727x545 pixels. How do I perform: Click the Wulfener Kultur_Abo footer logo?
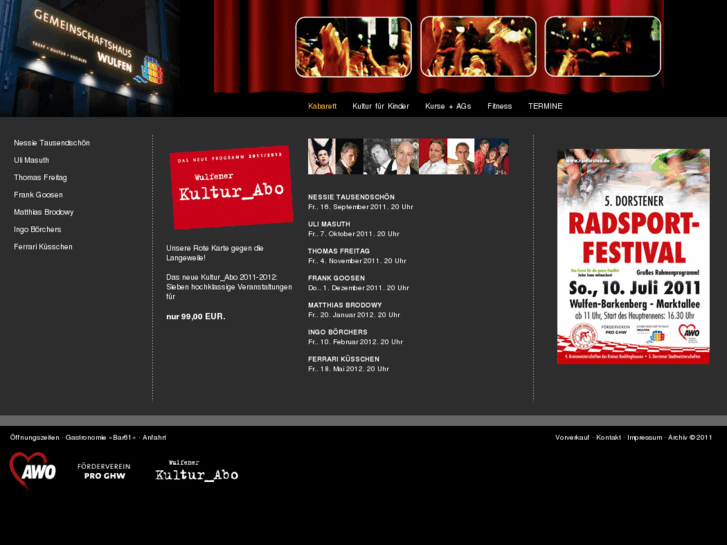(196, 471)
